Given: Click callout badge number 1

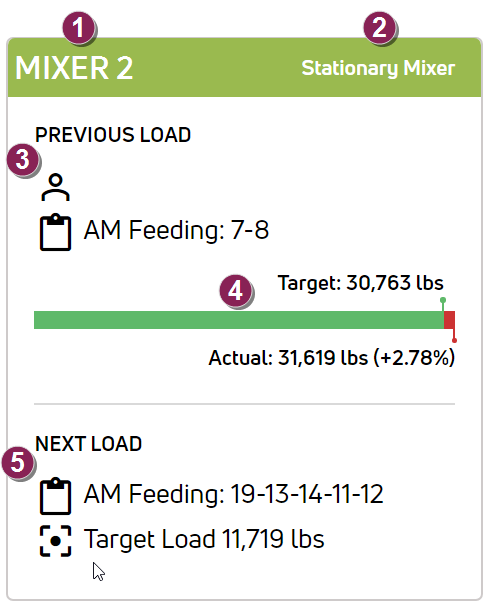Looking at the screenshot, I should 79,28.
